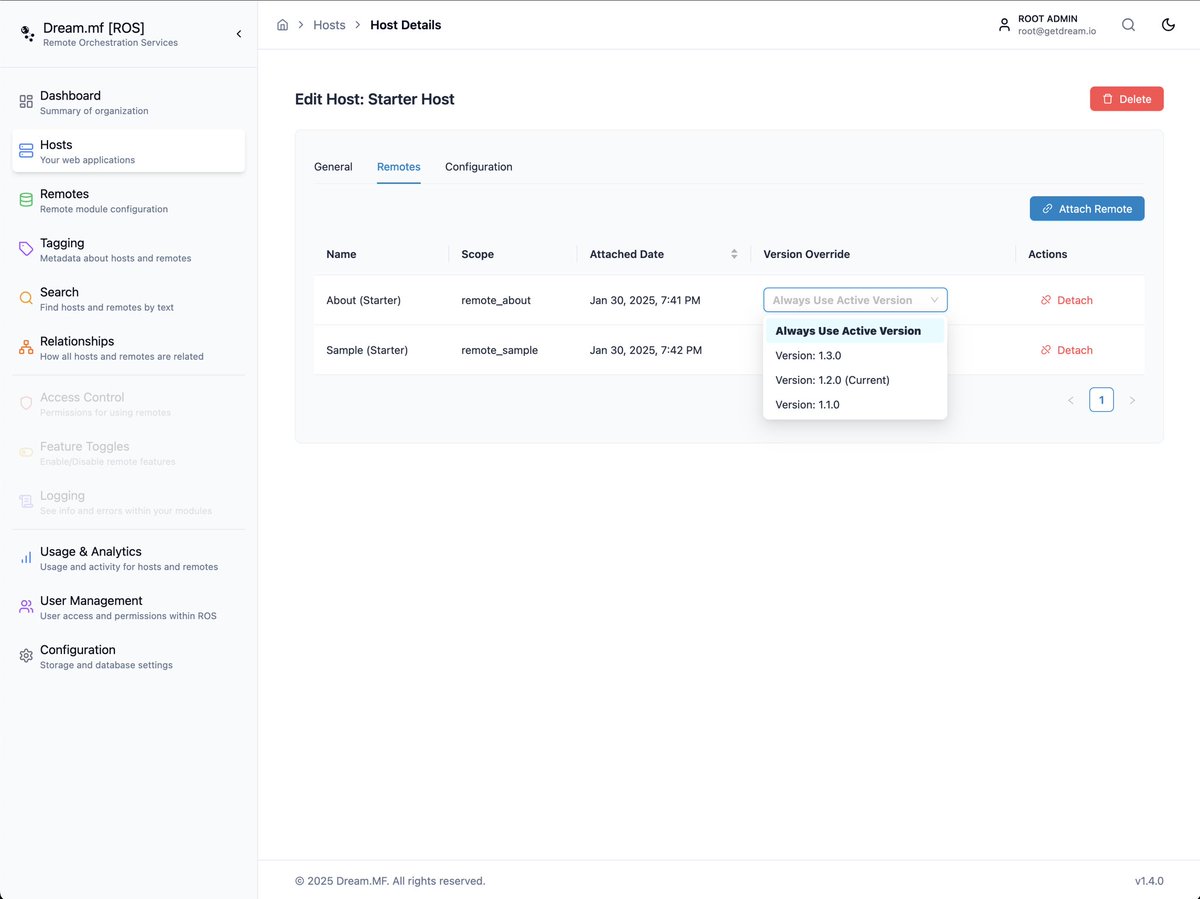1200x899 pixels.
Task: Open Remotes module configuration in sidebar
Action: click(x=129, y=200)
